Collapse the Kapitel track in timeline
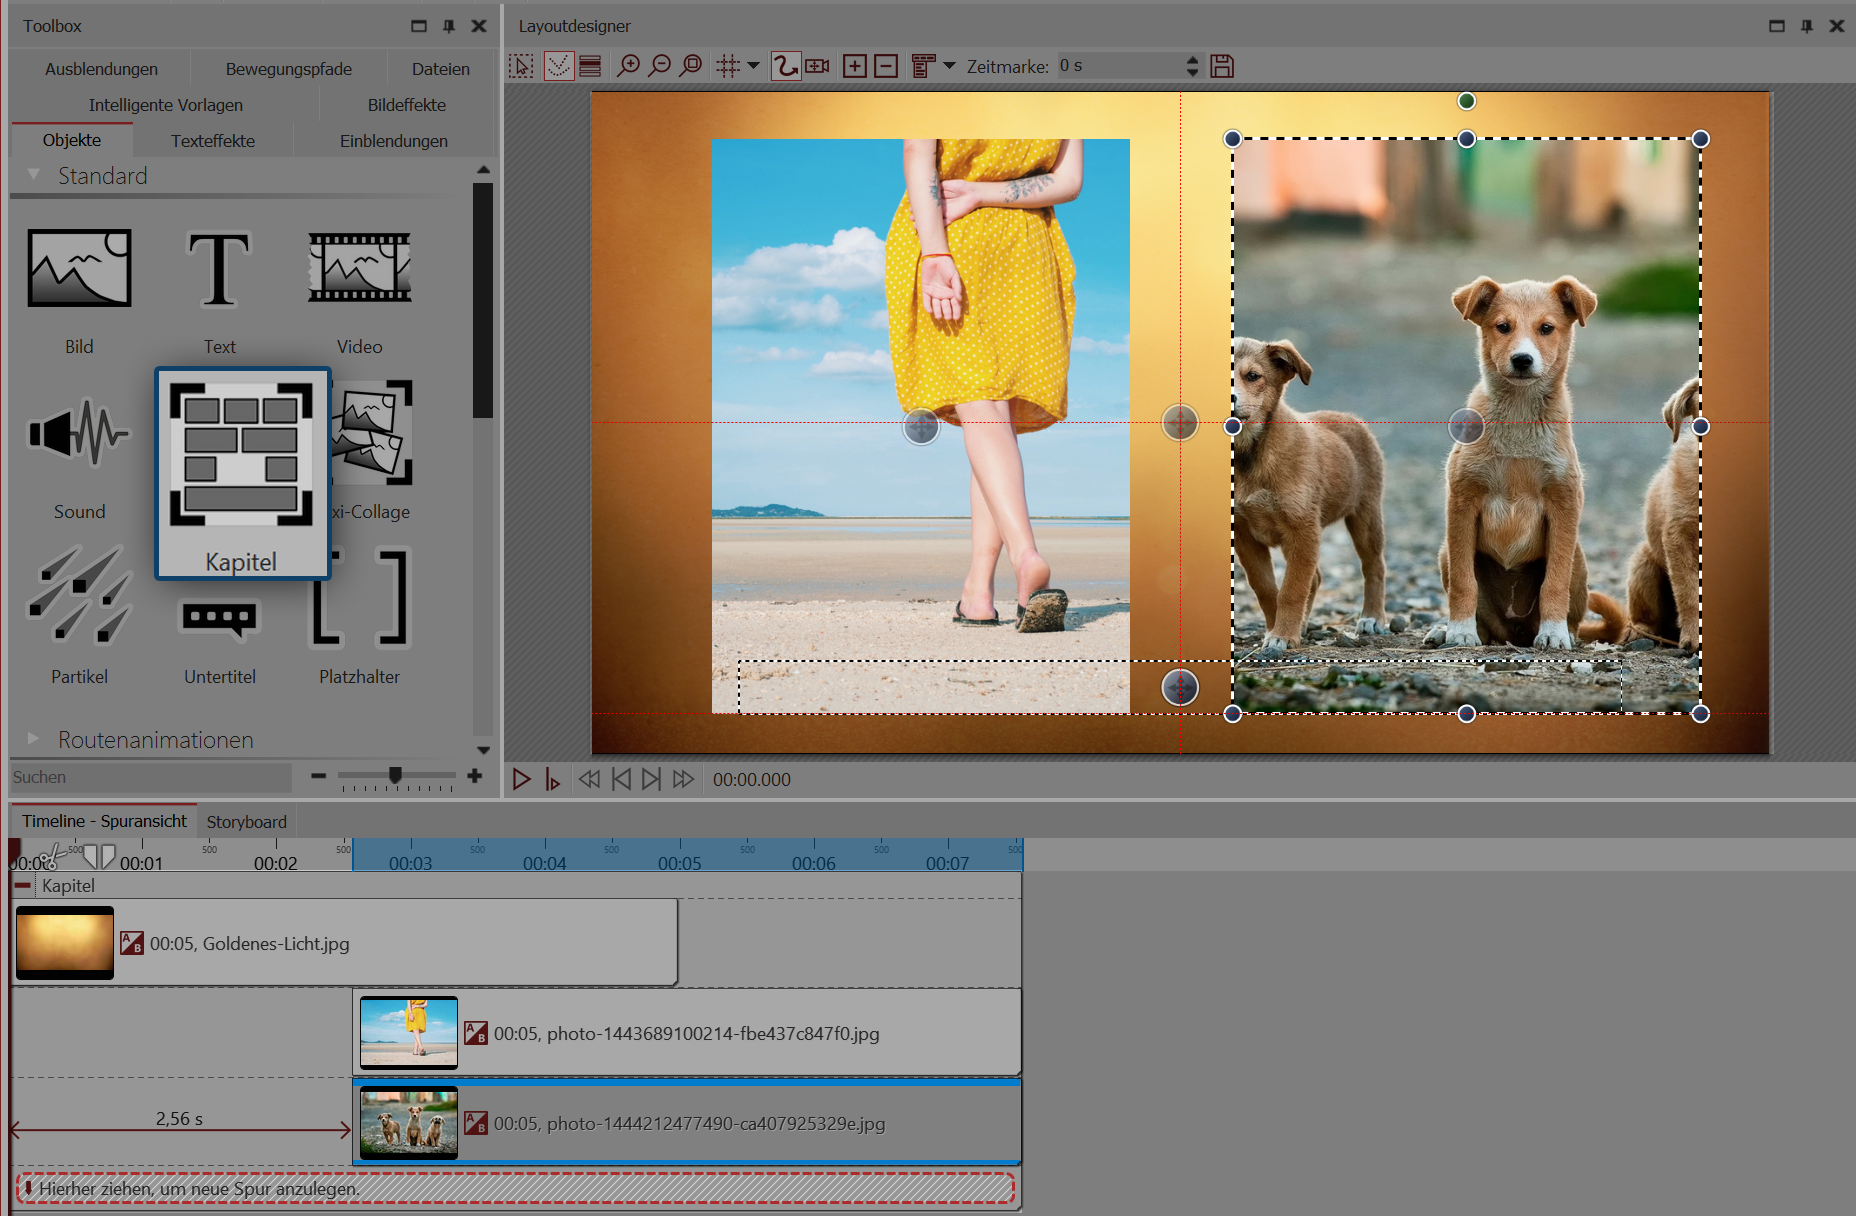 pyautogui.click(x=23, y=885)
